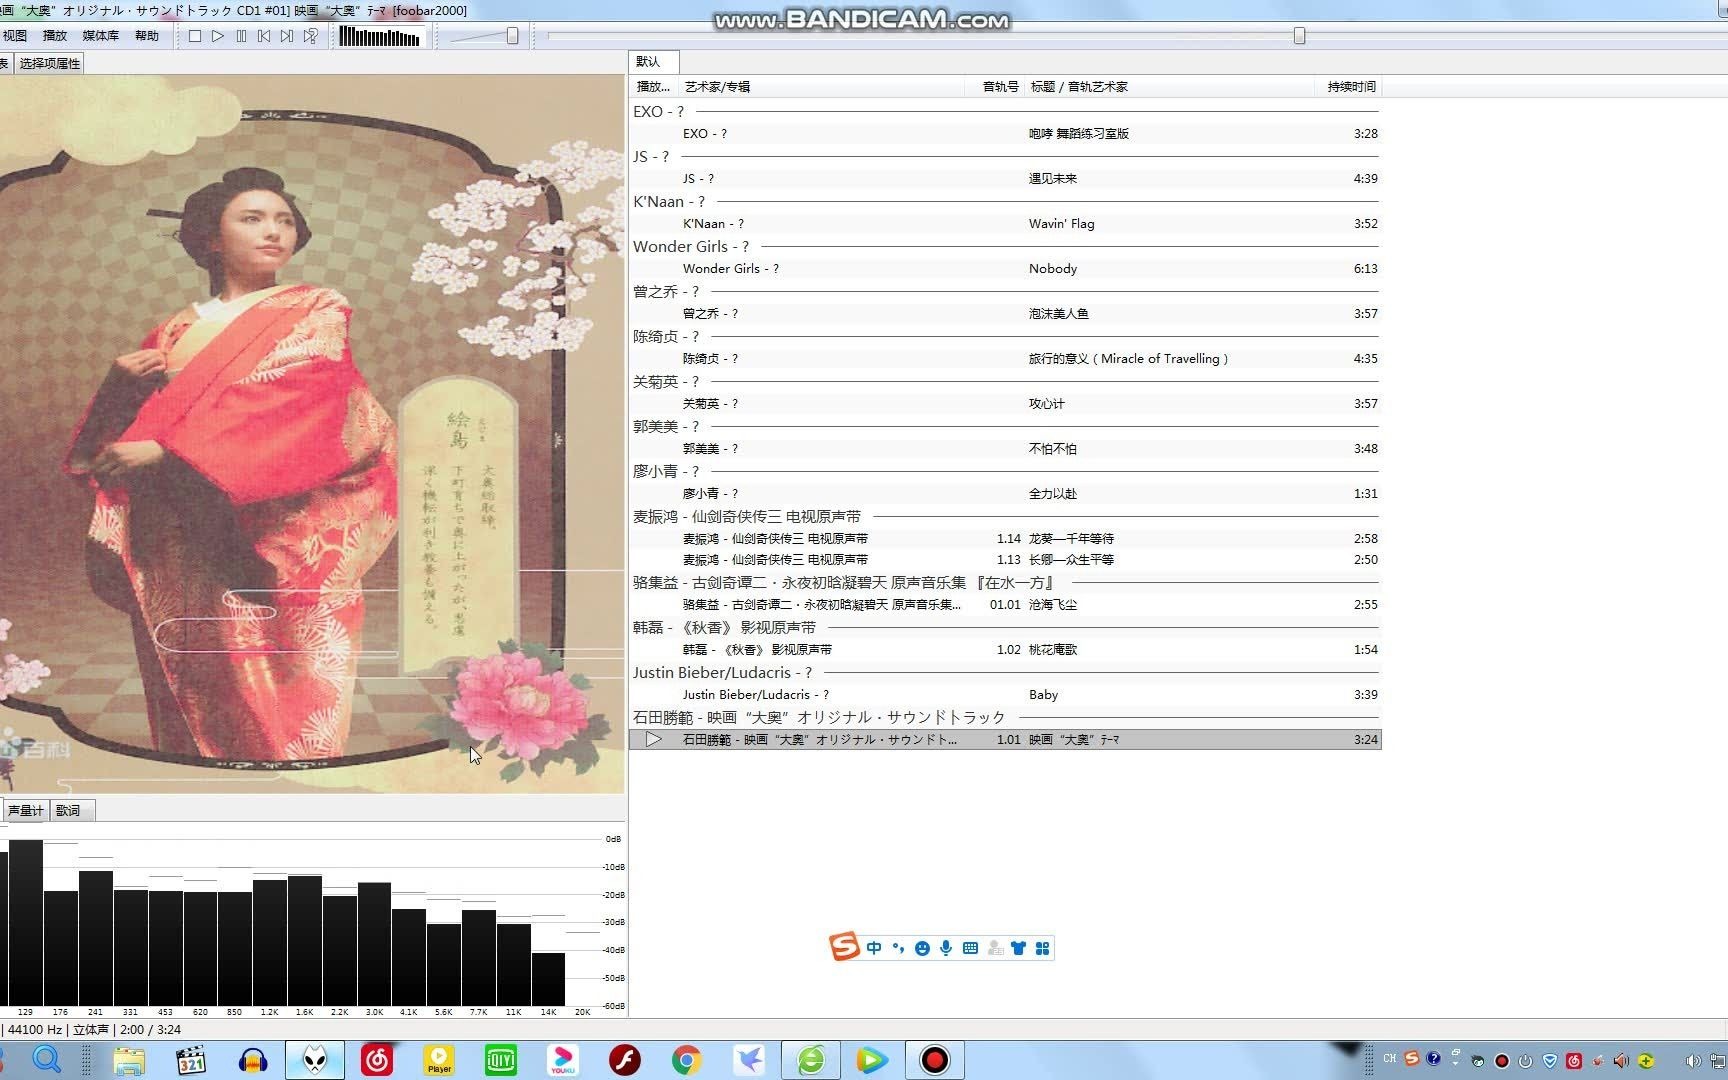Image resolution: width=1728 pixels, height=1080 pixels.
Task: Click the album art image
Action: (312, 434)
